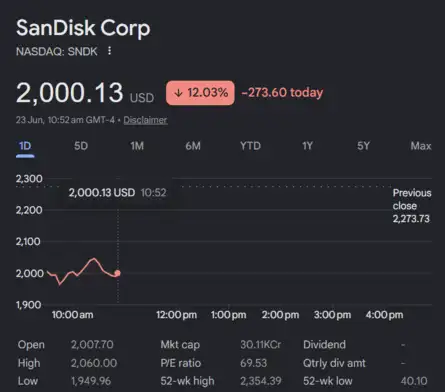The height and width of the screenshot is (392, 445).
Task: Select the 6M time range tab
Action: [193, 146]
